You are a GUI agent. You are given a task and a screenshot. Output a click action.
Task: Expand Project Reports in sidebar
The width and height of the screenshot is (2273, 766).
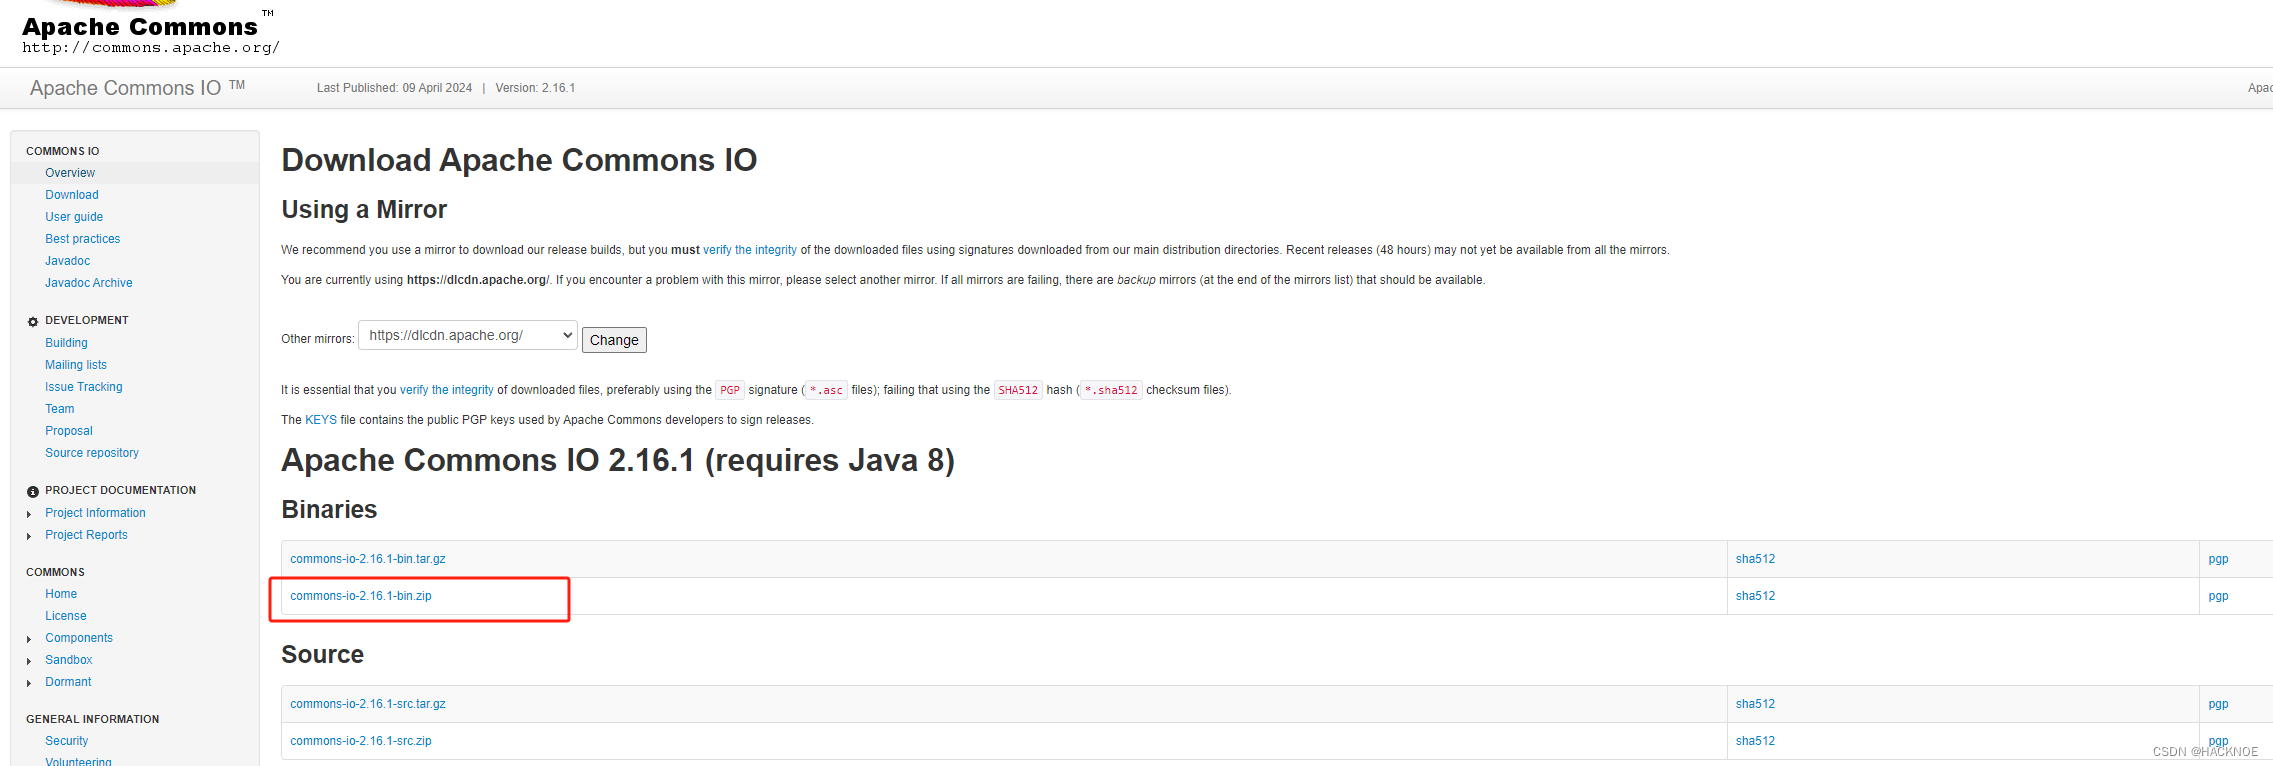(29, 536)
